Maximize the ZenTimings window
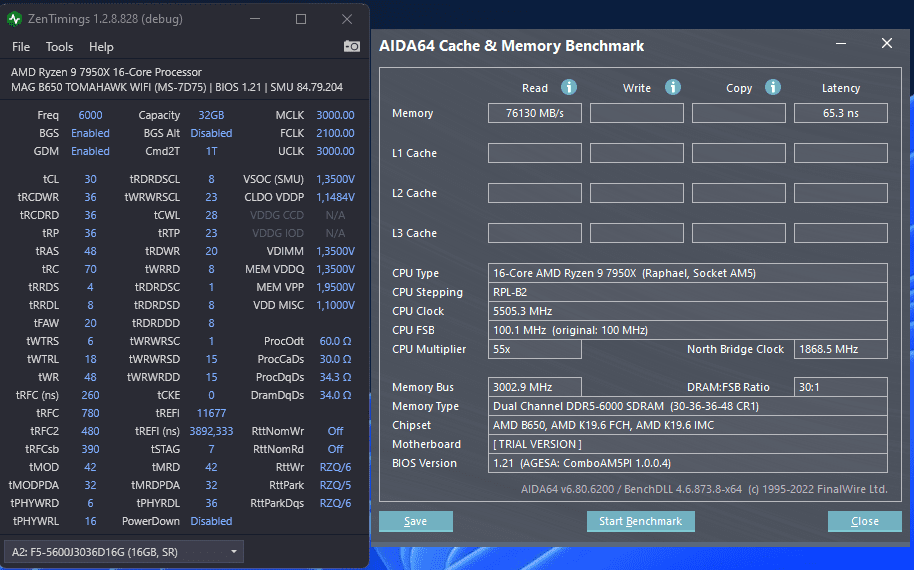The height and width of the screenshot is (570, 914). coord(301,19)
